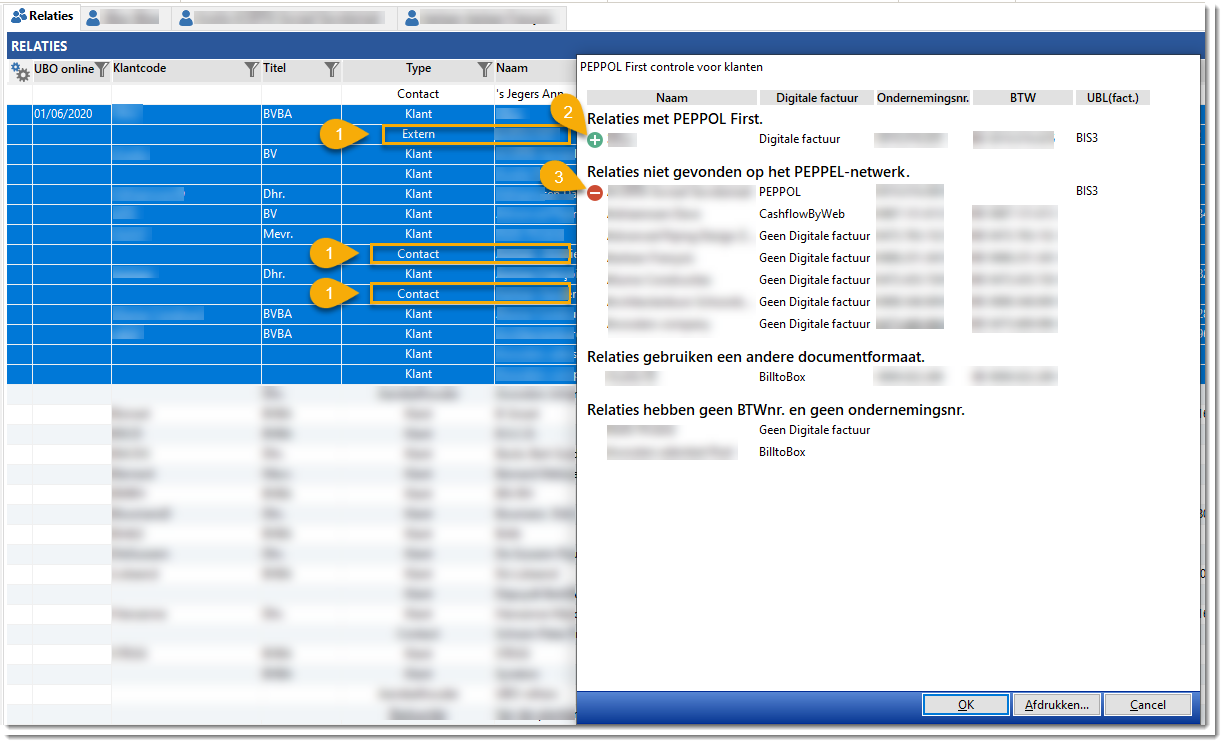Open the Klantcode column filter
The image size is (1225, 745).
click(252, 70)
